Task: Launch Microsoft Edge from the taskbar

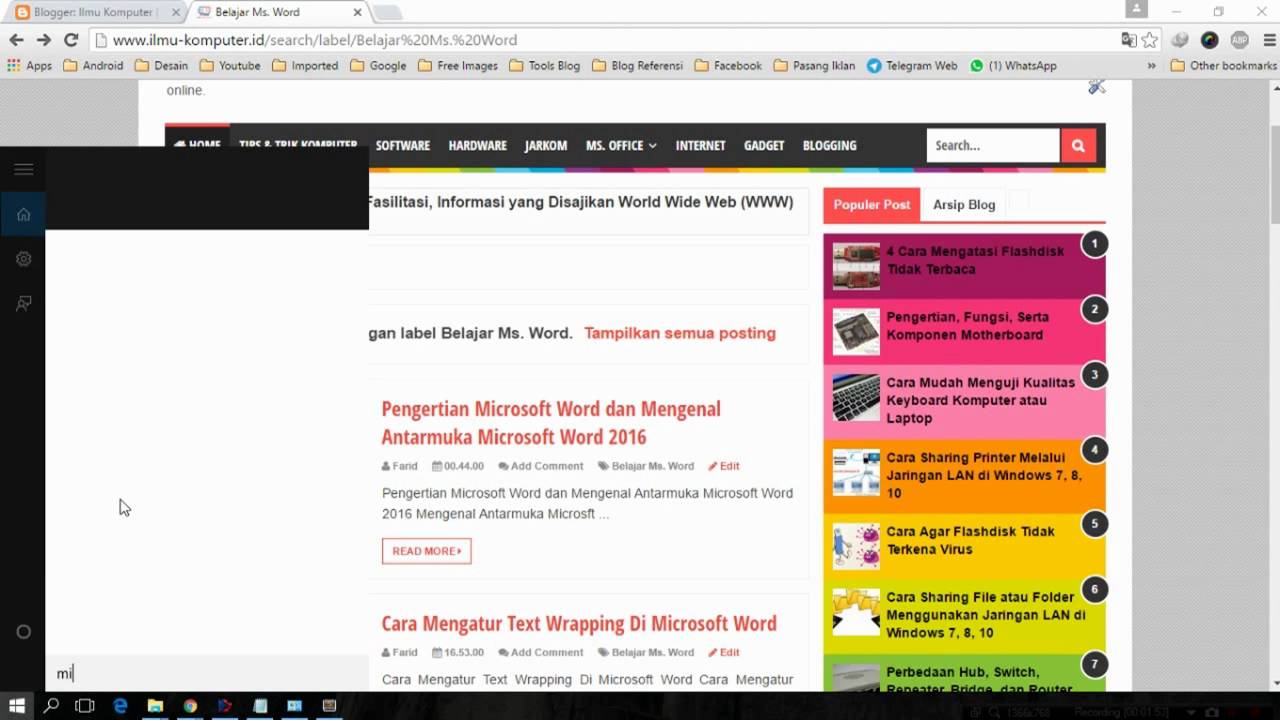Action: coord(120,706)
